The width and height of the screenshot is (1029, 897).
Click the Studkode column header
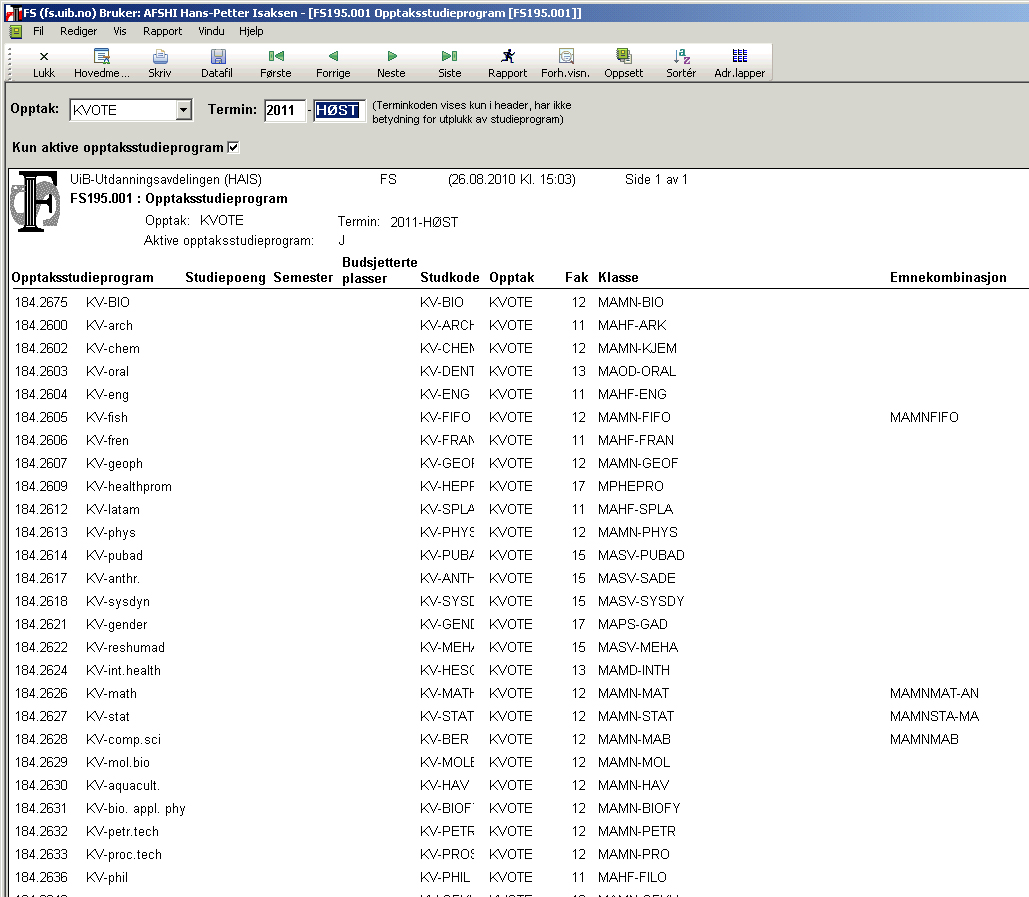pyautogui.click(x=450, y=278)
